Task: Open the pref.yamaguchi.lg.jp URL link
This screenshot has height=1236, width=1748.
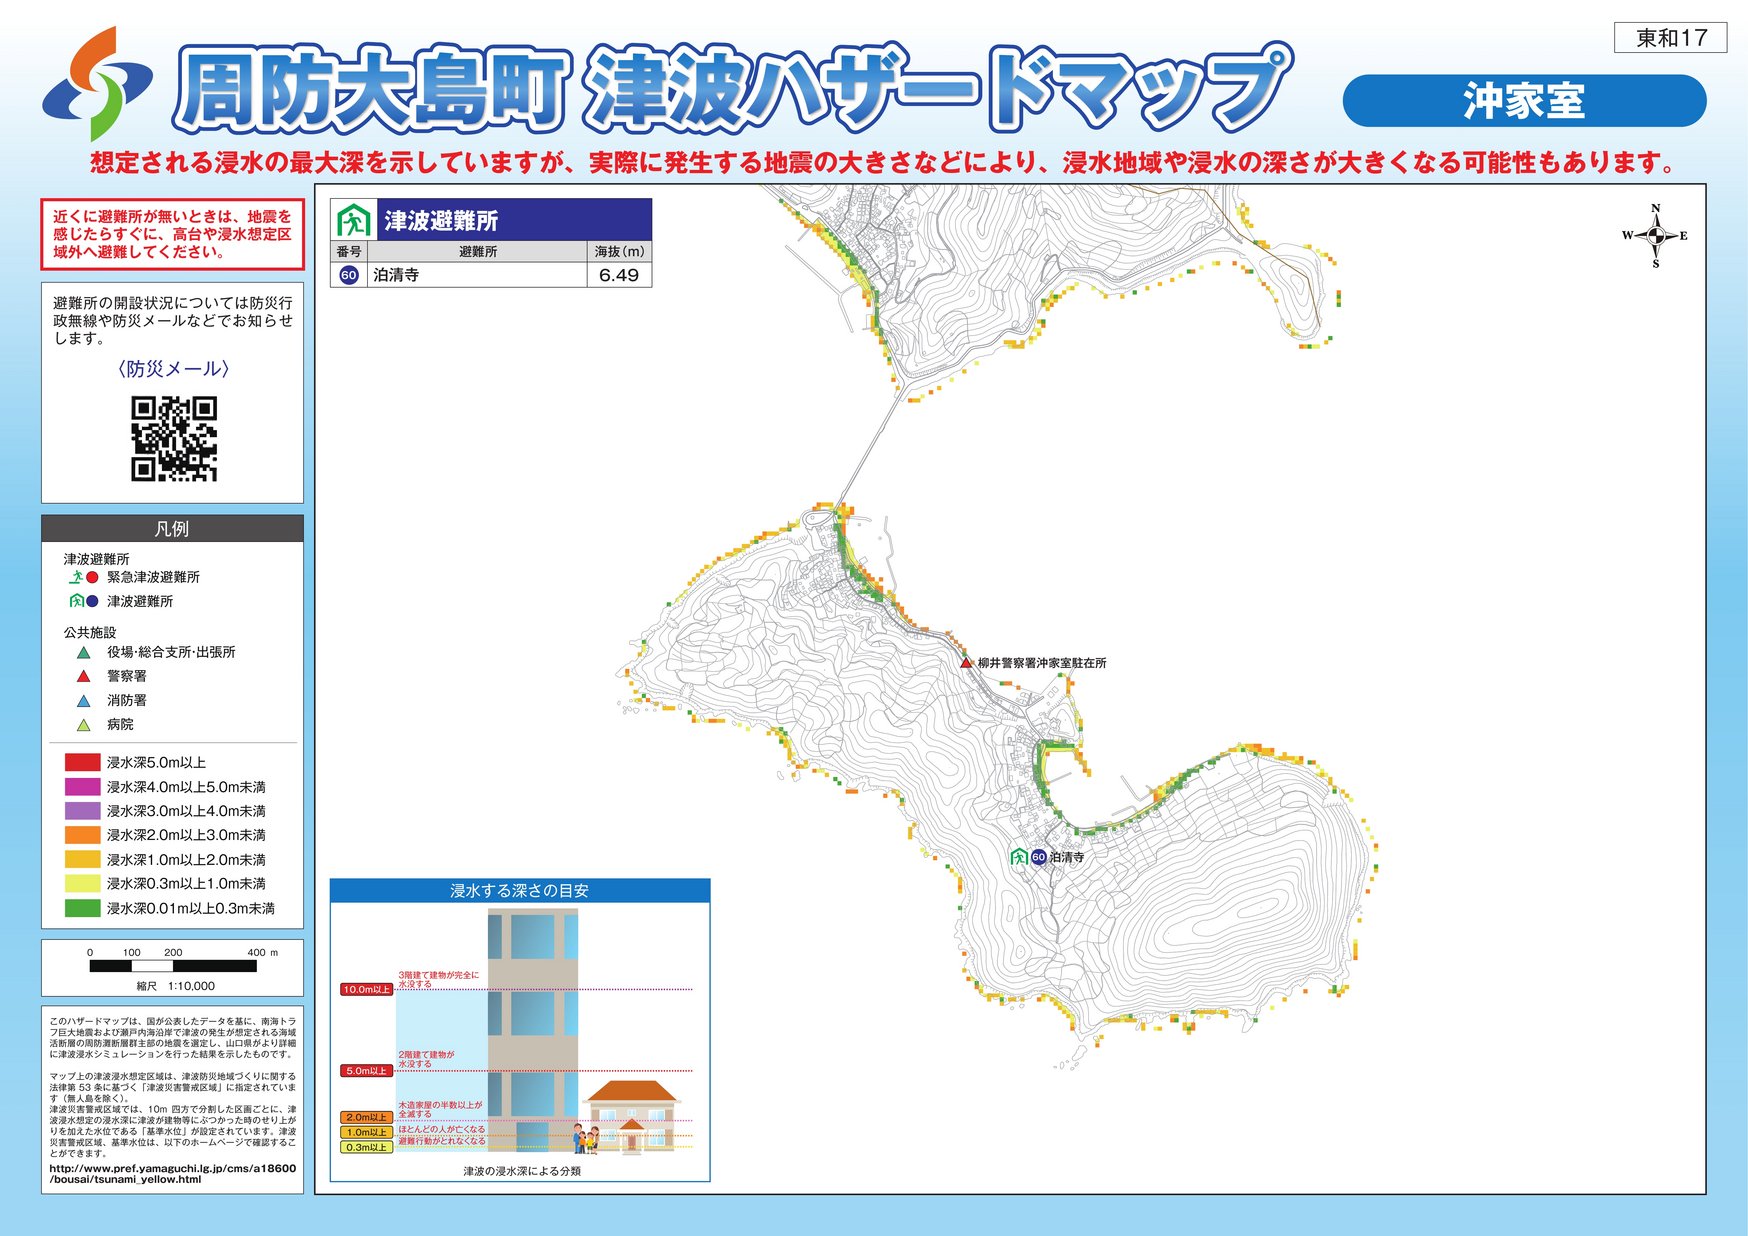Action: [173, 1173]
